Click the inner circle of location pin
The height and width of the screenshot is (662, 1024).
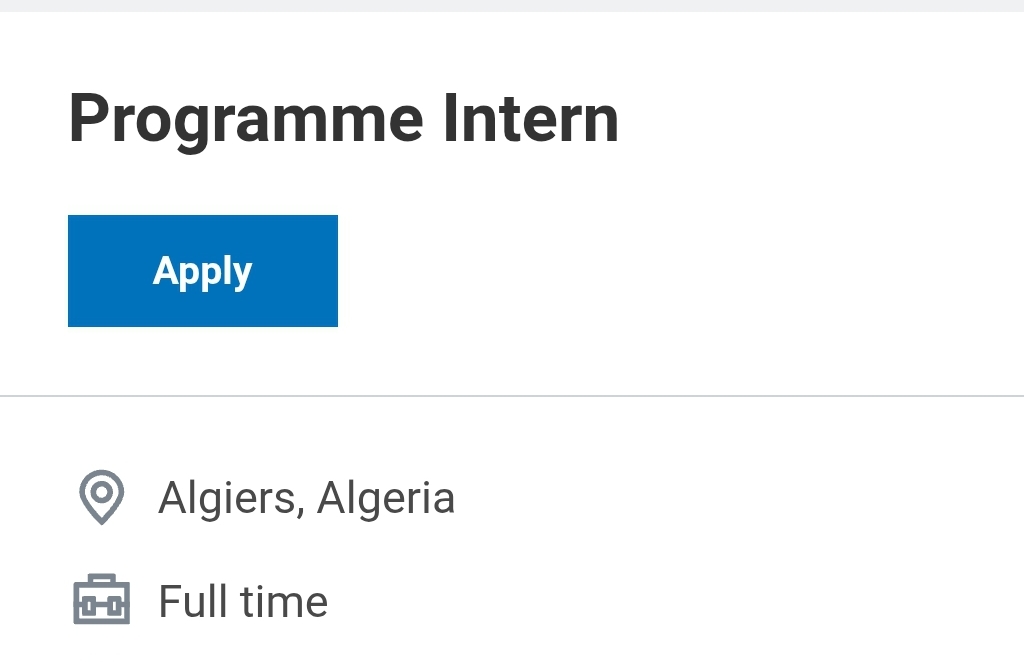click(x=101, y=492)
